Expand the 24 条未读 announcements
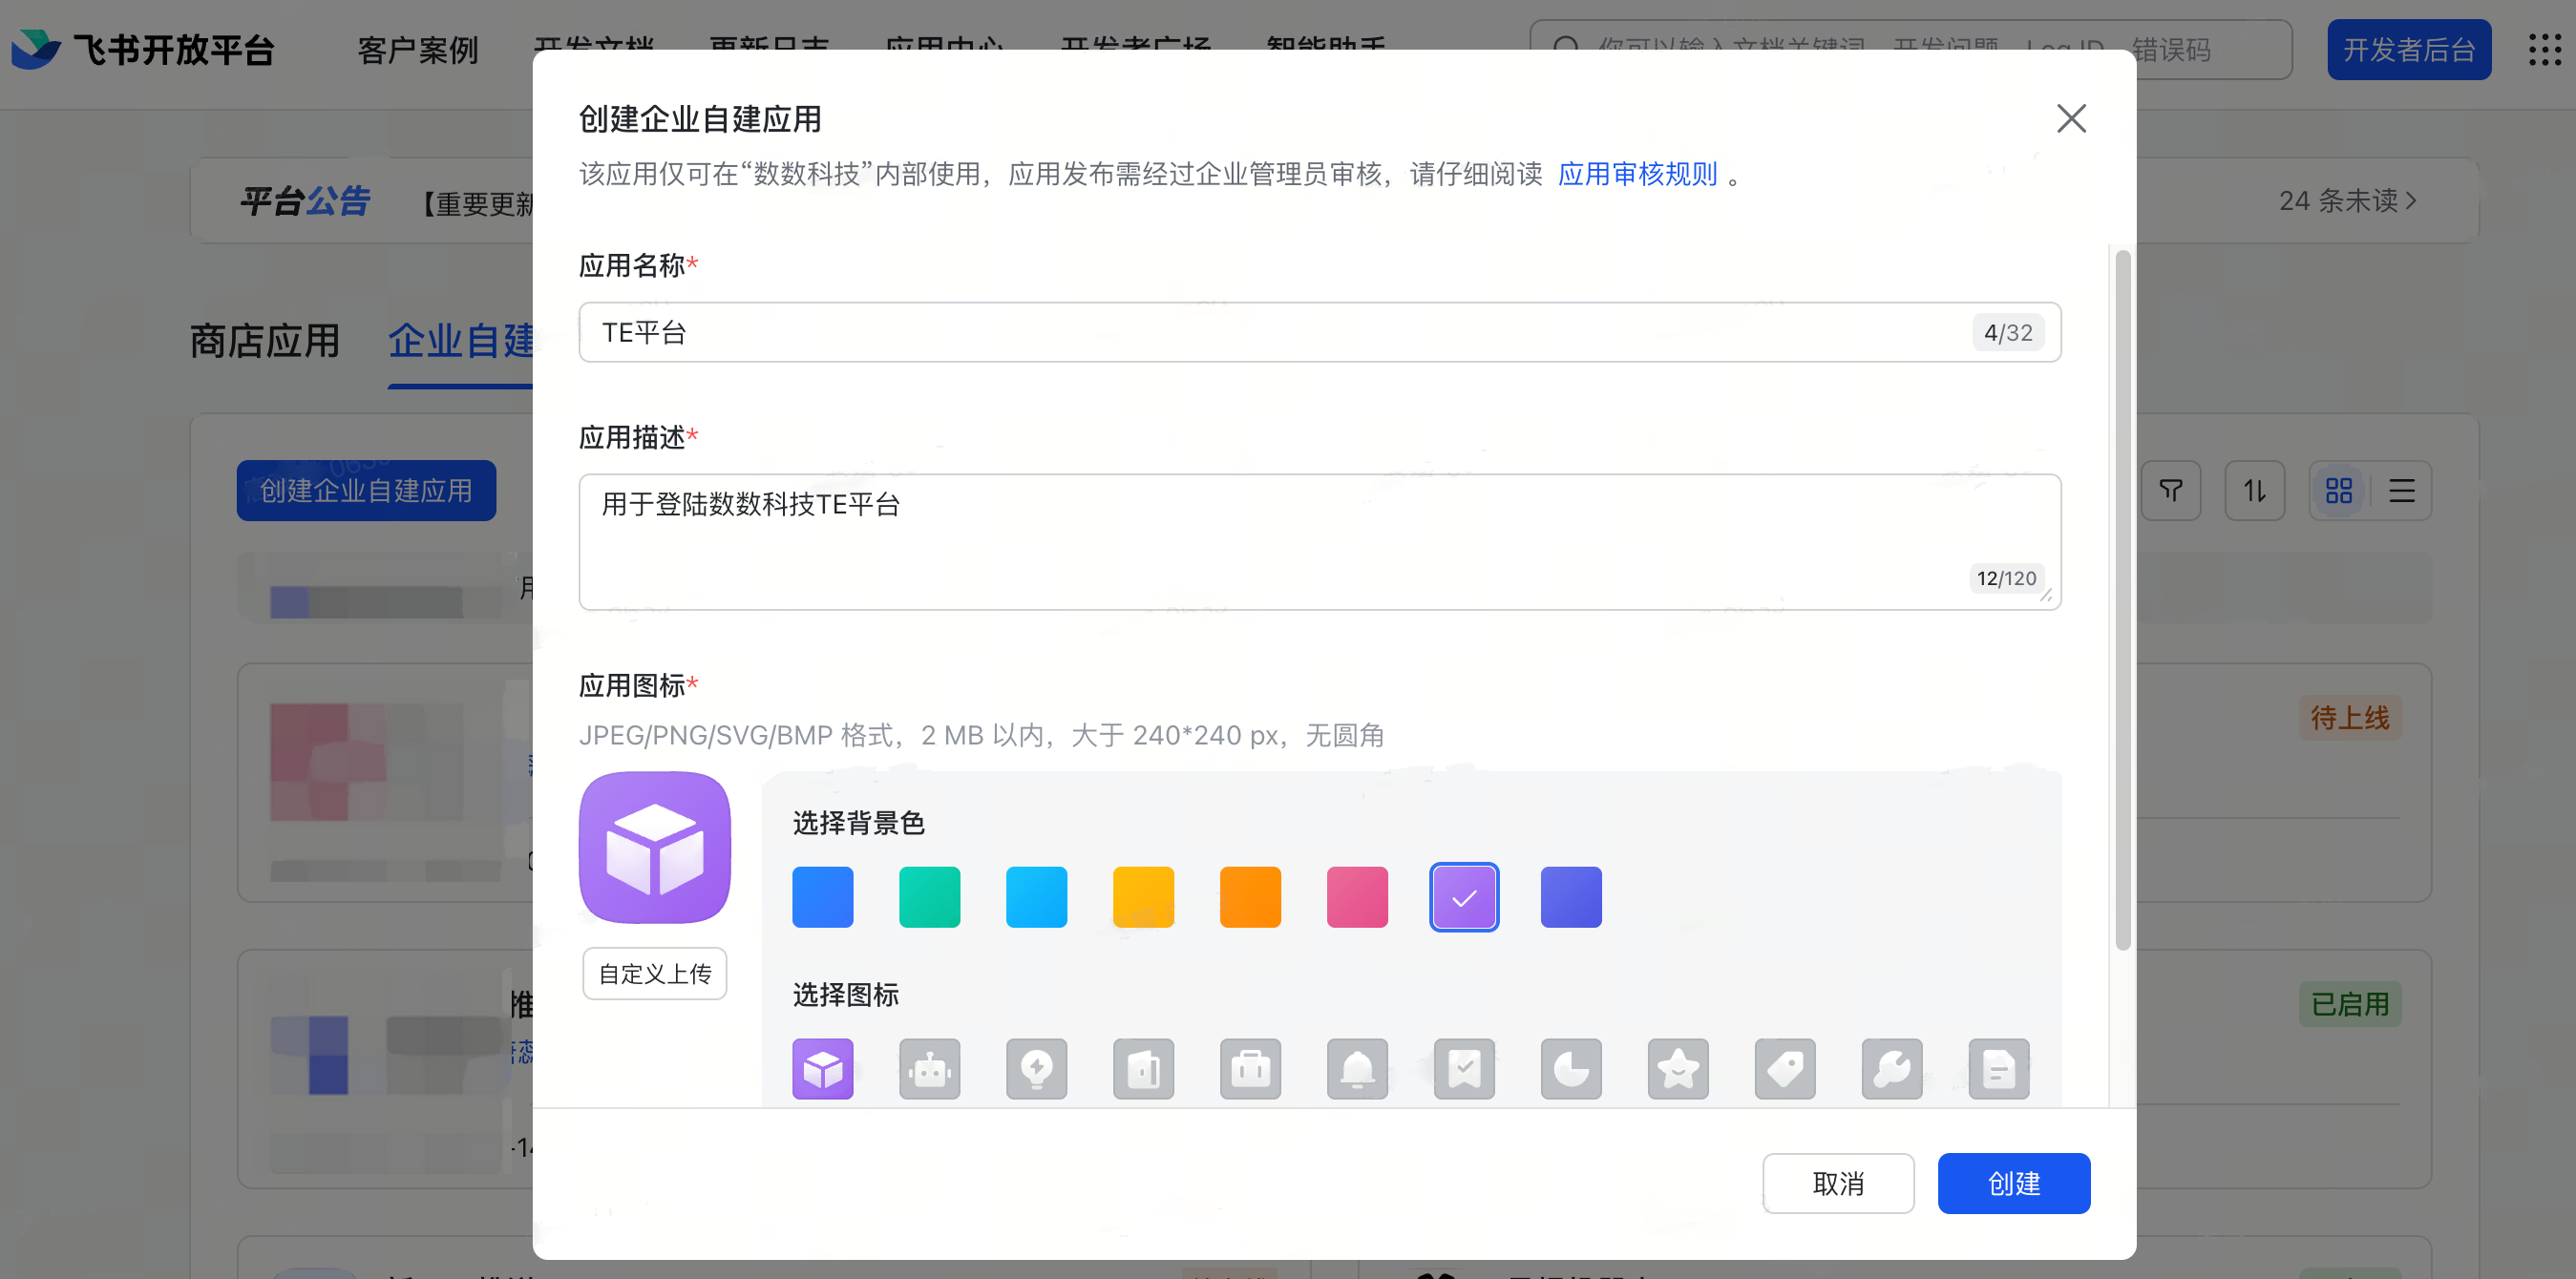This screenshot has height=1279, width=2576. [2347, 201]
